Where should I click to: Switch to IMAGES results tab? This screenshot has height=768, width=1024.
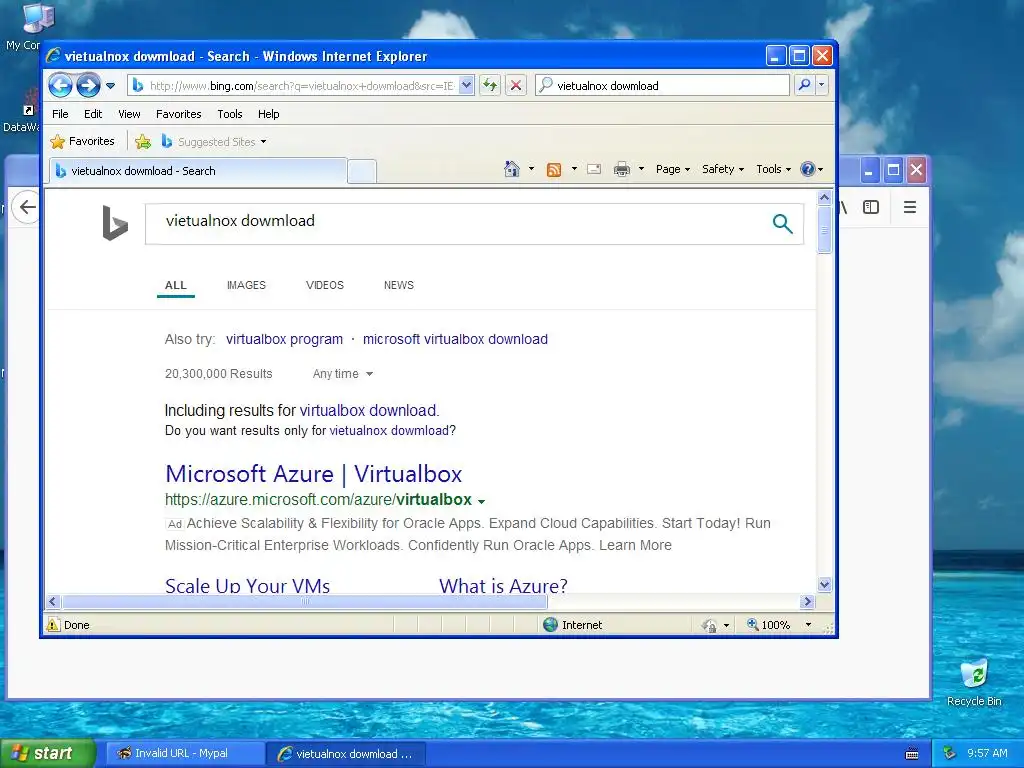(x=246, y=285)
